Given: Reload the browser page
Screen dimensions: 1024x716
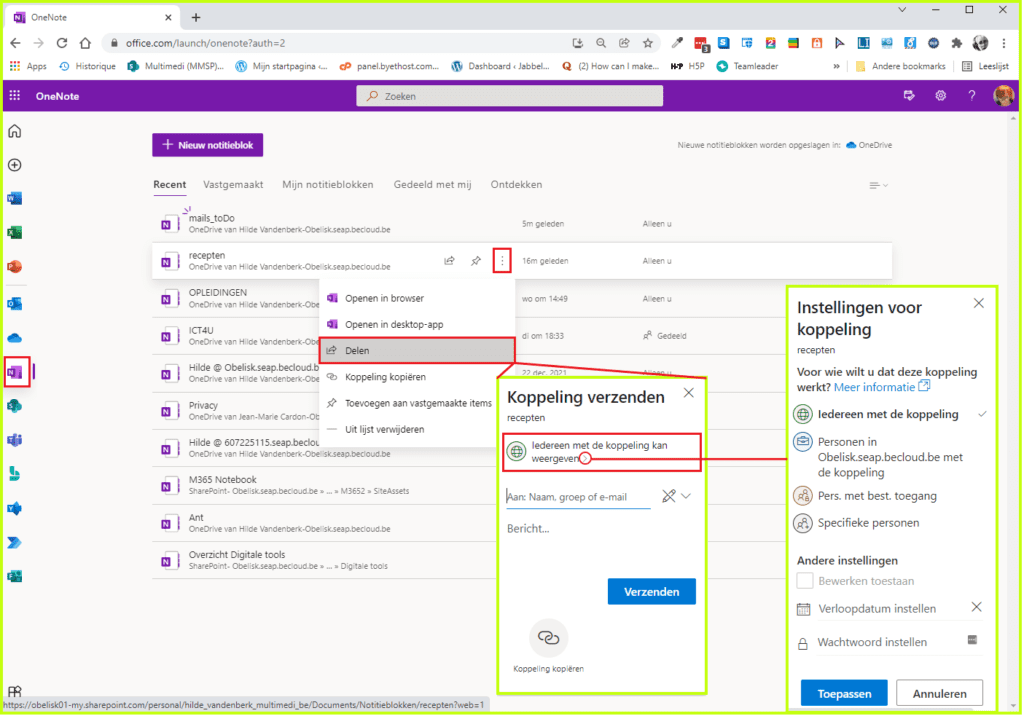Looking at the screenshot, I should tap(62, 43).
